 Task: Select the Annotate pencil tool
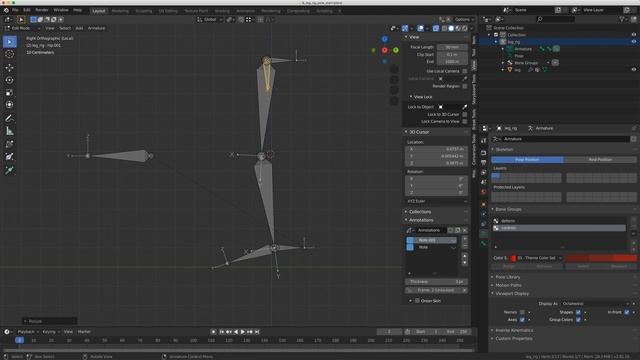tap(9, 118)
